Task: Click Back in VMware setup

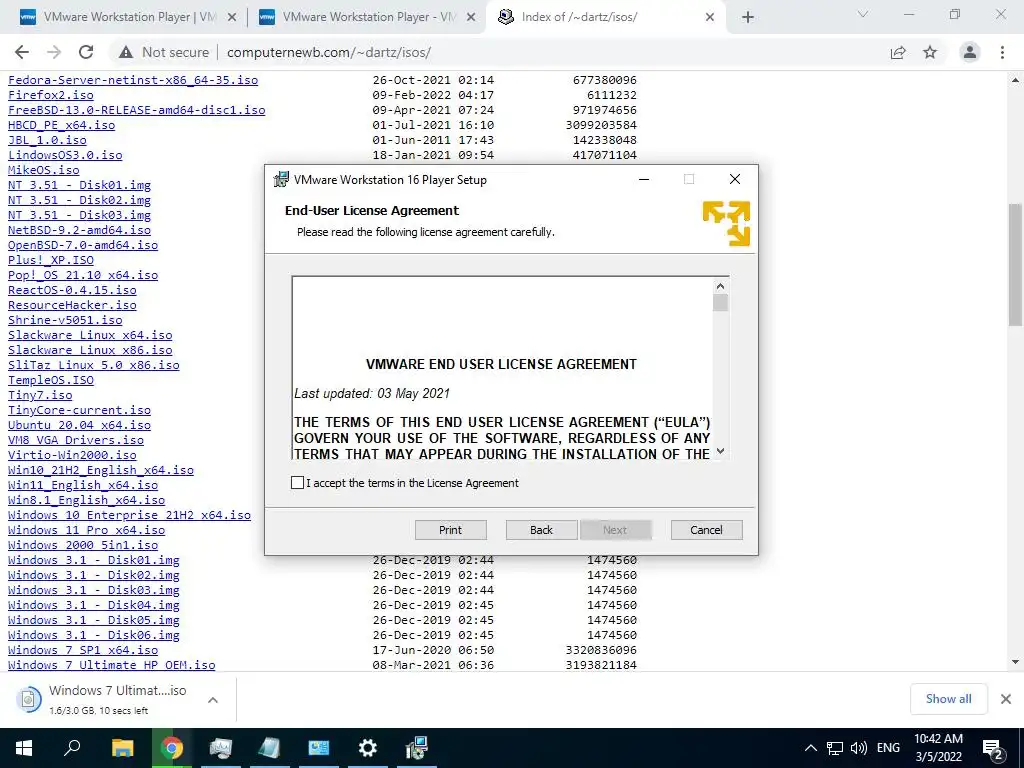Action: pyautogui.click(x=541, y=530)
